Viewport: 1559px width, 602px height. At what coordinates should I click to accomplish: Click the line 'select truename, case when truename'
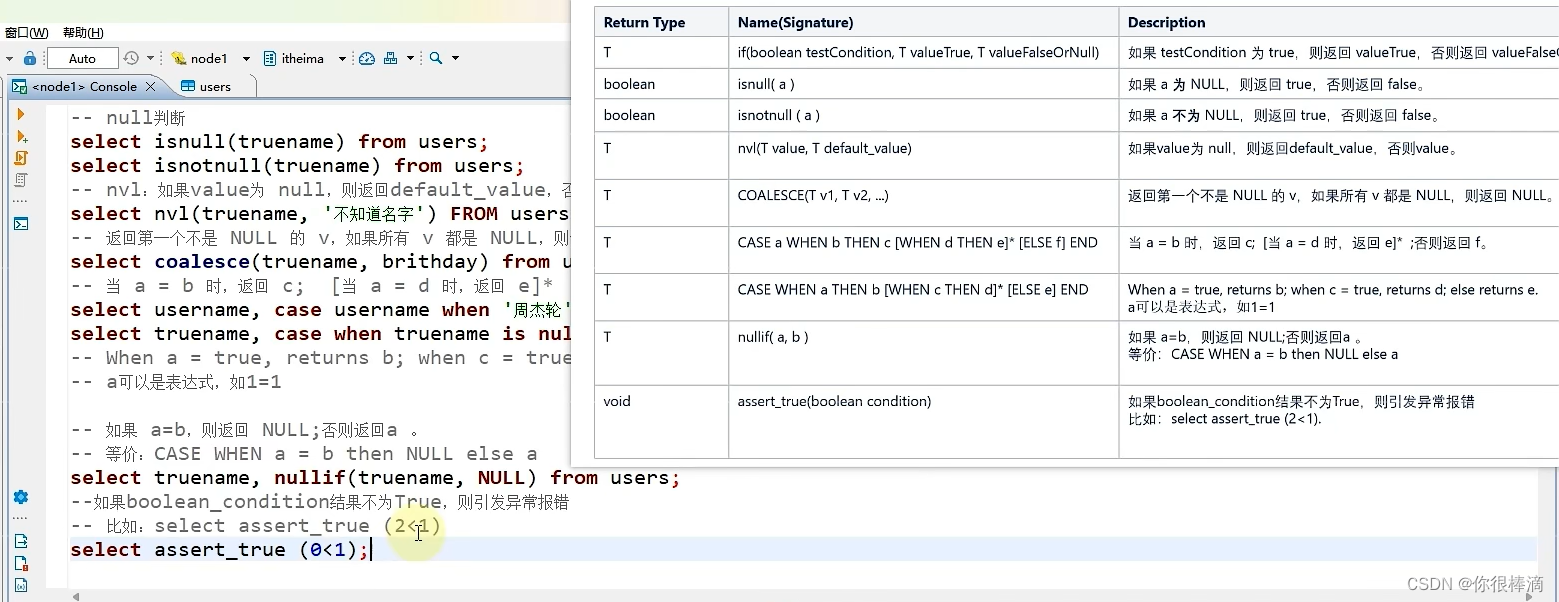click(x=320, y=333)
